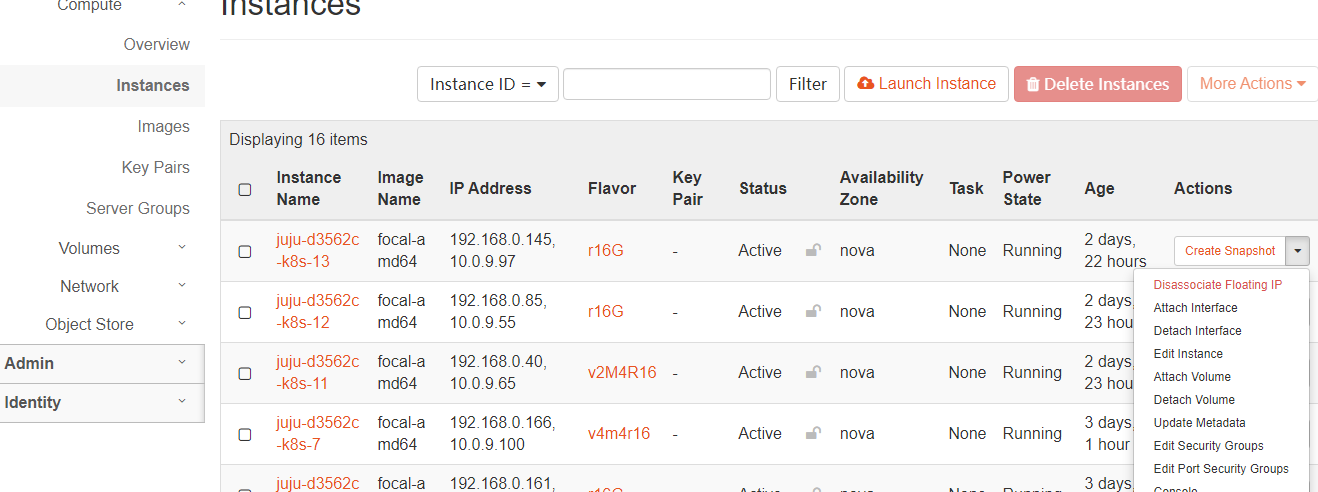Select checkbox for juju-d3562c-k8s-7
The image size is (1318, 492).
click(245, 434)
